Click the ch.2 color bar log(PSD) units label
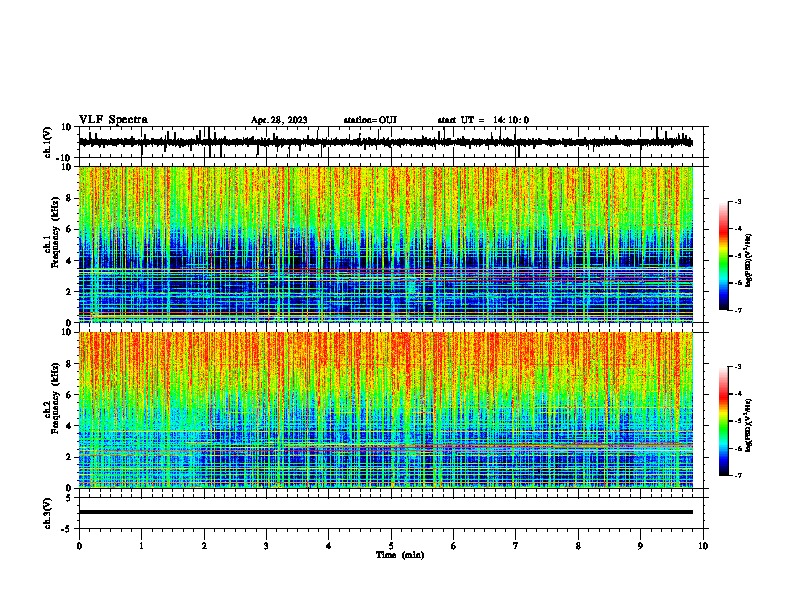 click(749, 425)
